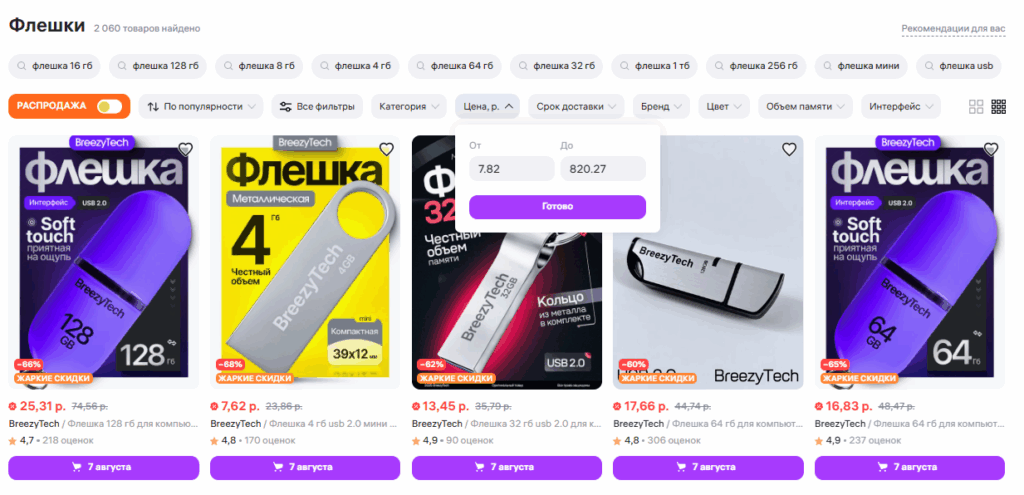The height and width of the screenshot is (495, 1024).
Task: Toggle the РАСПРОДАЖА sale switch
Action: 109,106
